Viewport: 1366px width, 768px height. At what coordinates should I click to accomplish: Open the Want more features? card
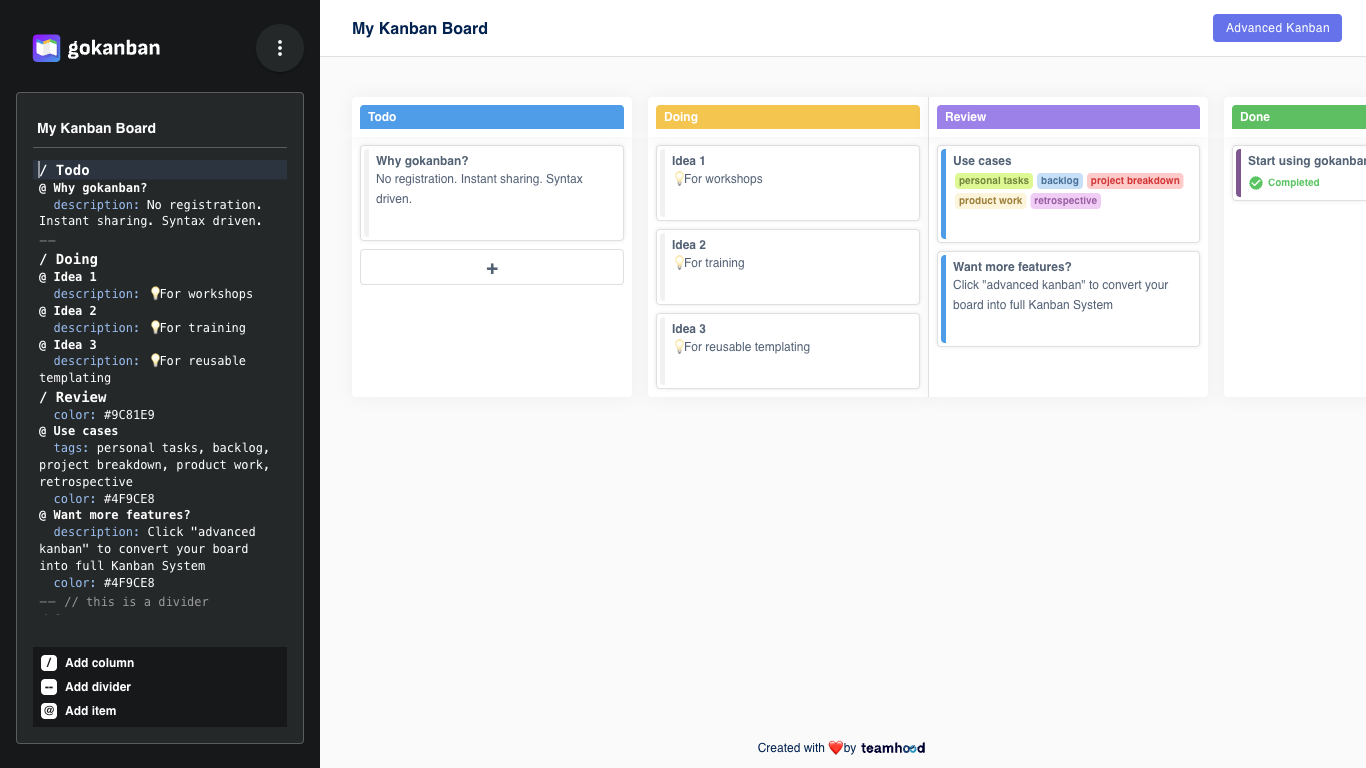[1068, 299]
